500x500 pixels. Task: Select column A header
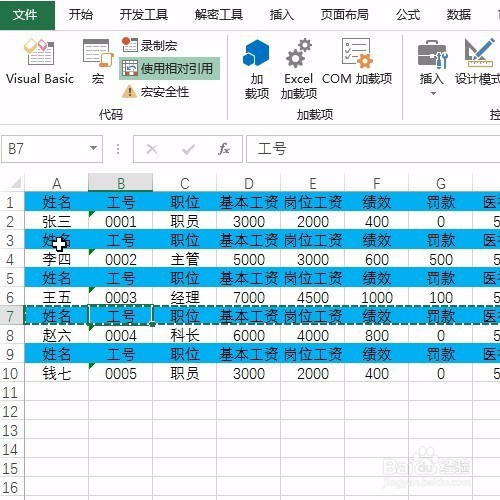tap(57, 183)
